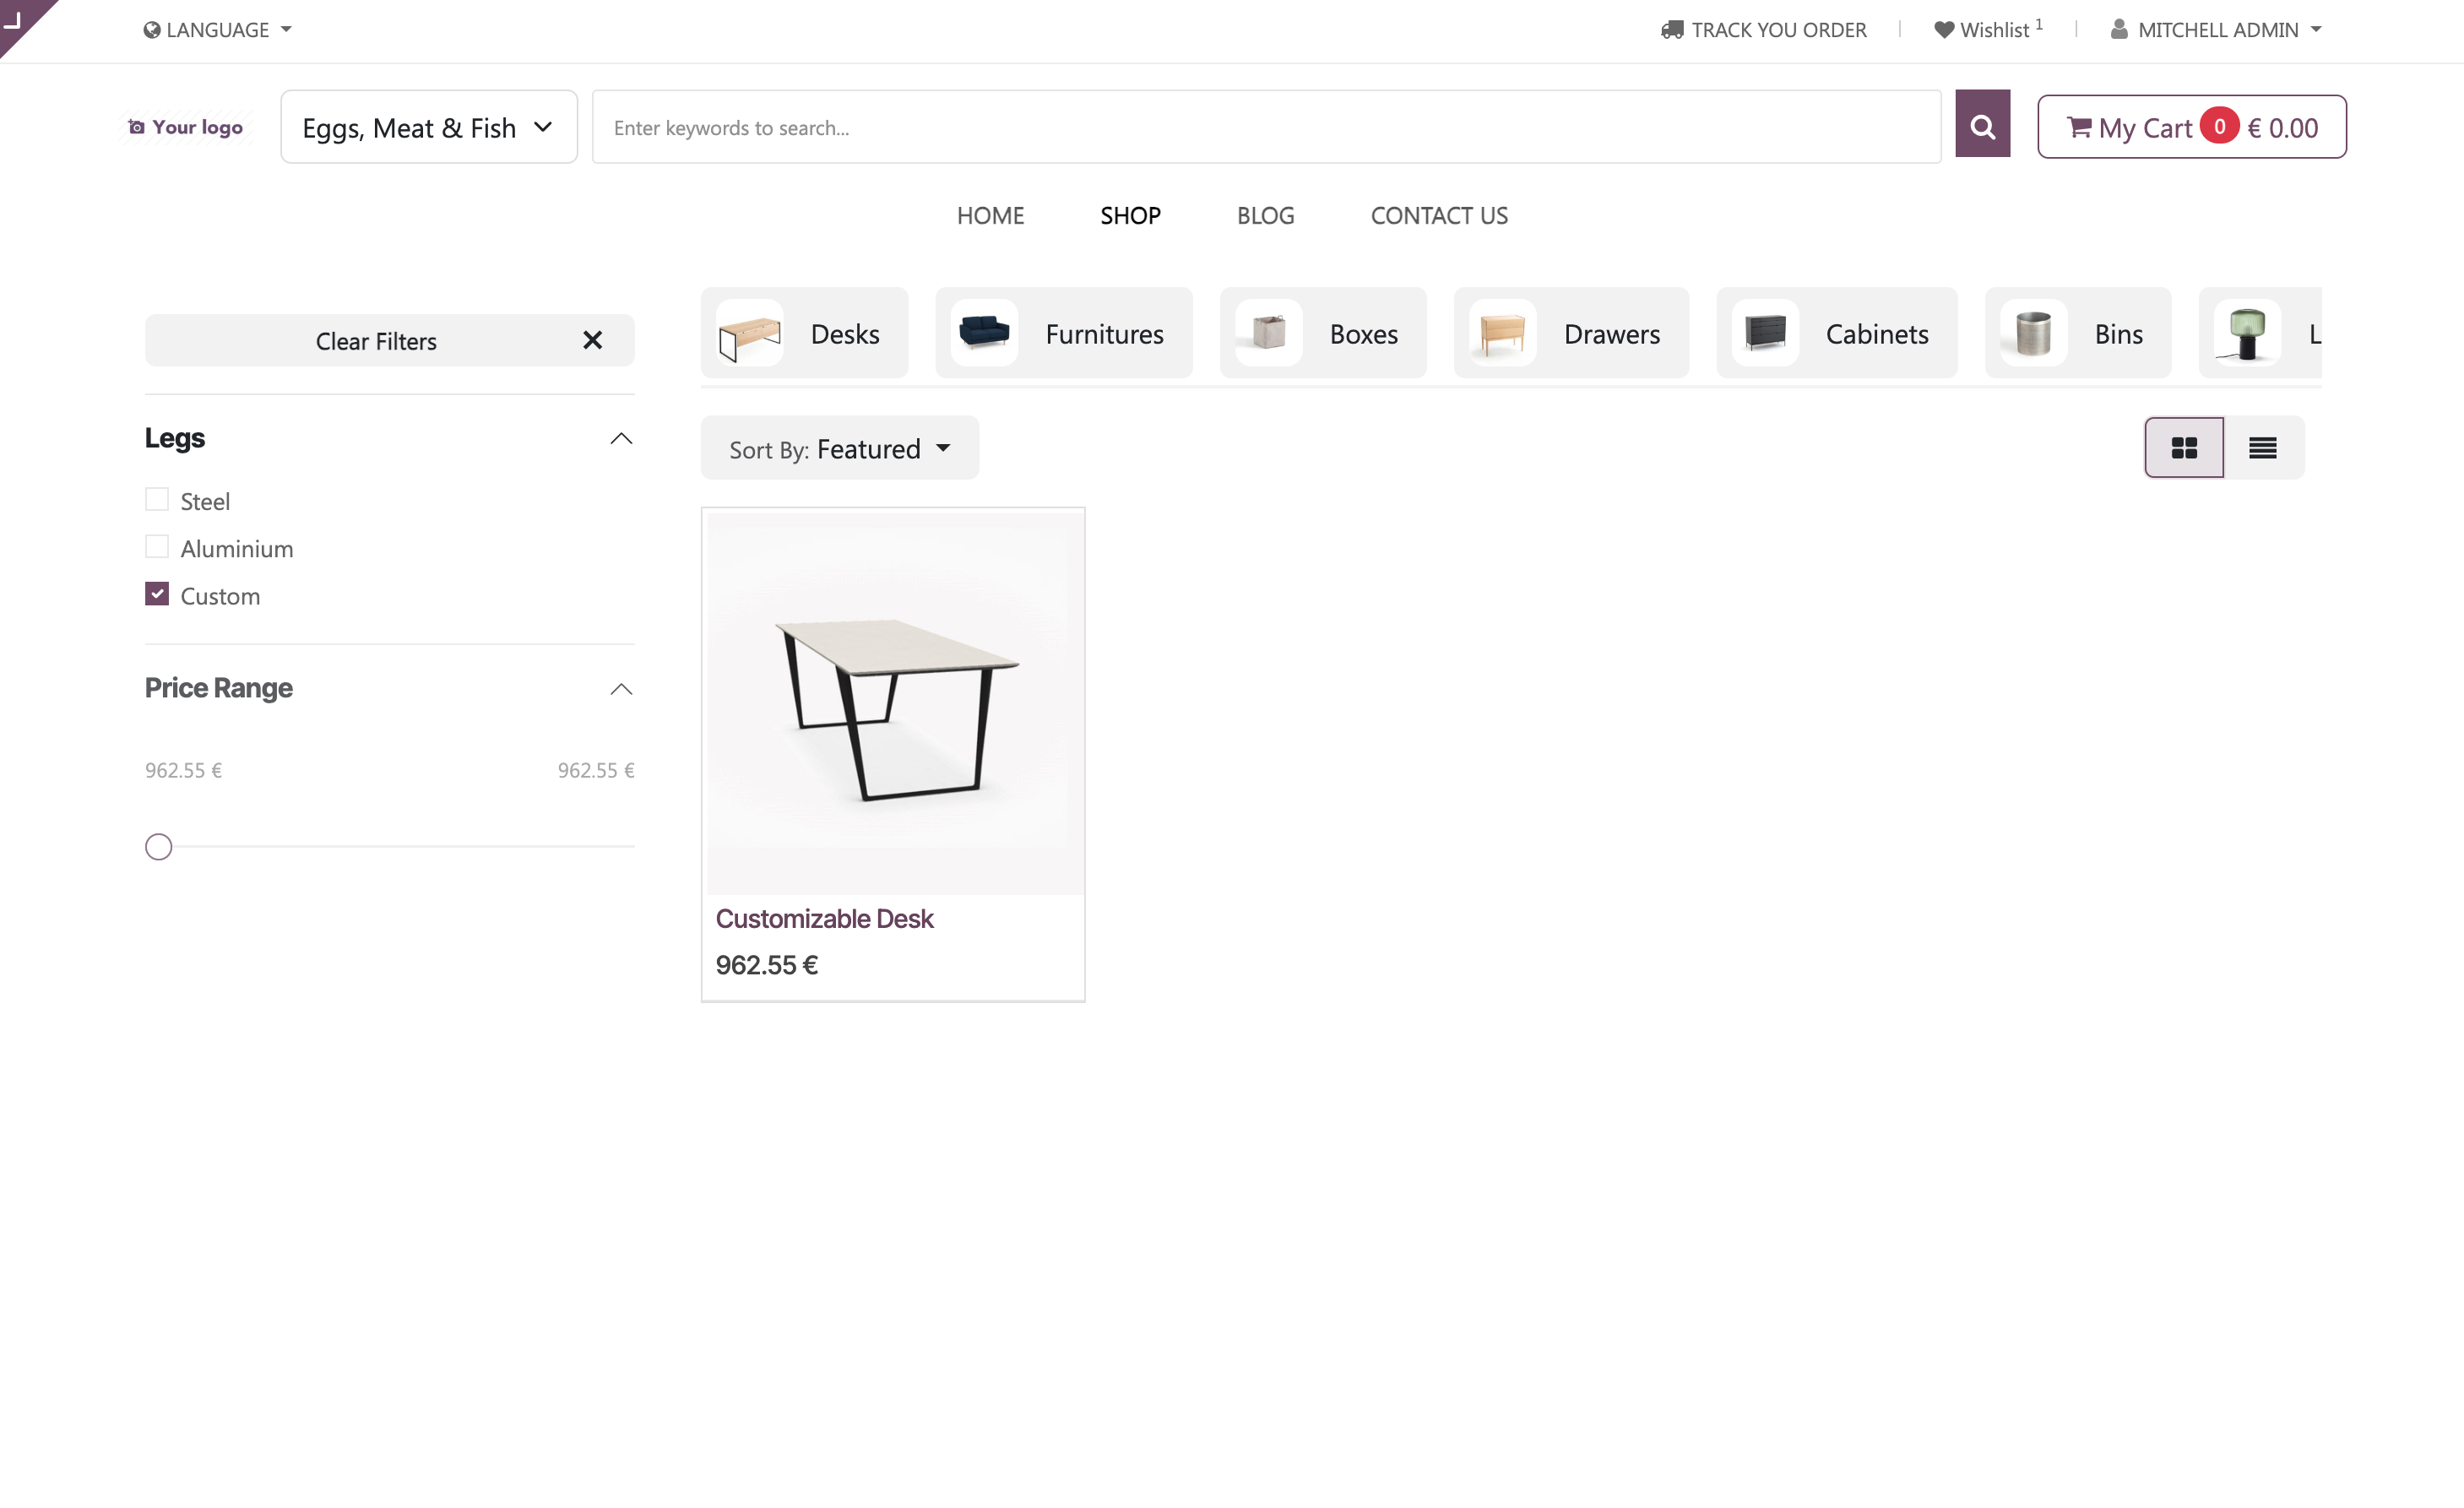Uncheck the Custom legs checkbox
Viewport: 2464px width, 1508px height.
pyautogui.click(x=157, y=594)
